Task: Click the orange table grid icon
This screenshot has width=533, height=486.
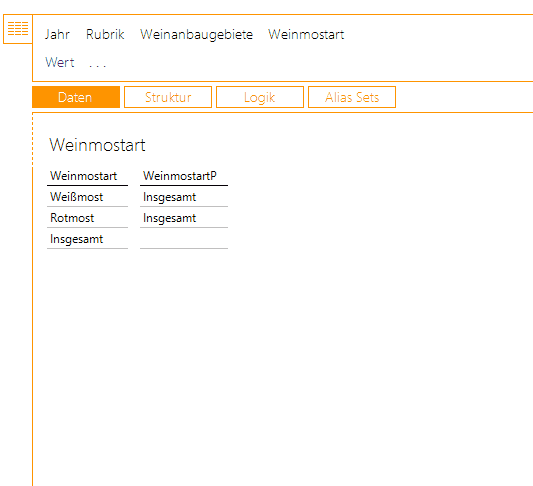Action: (x=18, y=29)
